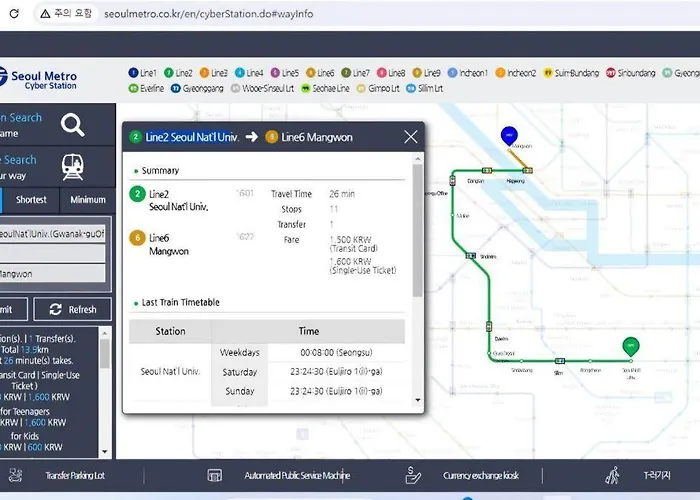Click the Submit button in sidebar

tap(13, 309)
